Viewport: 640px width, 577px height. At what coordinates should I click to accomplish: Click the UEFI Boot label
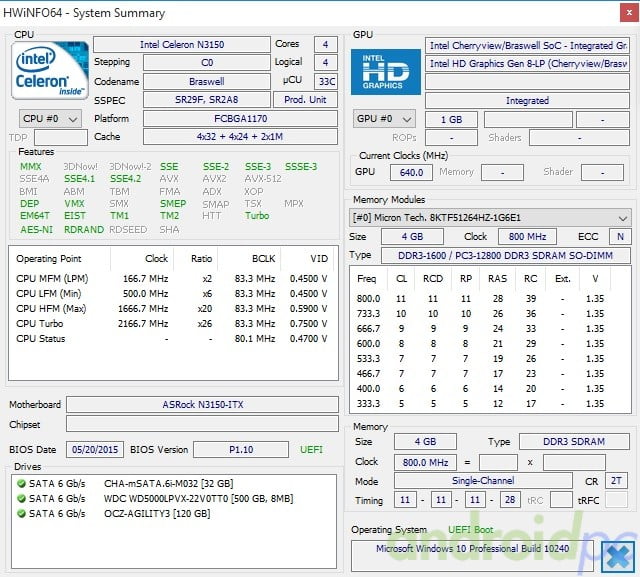tap(471, 530)
